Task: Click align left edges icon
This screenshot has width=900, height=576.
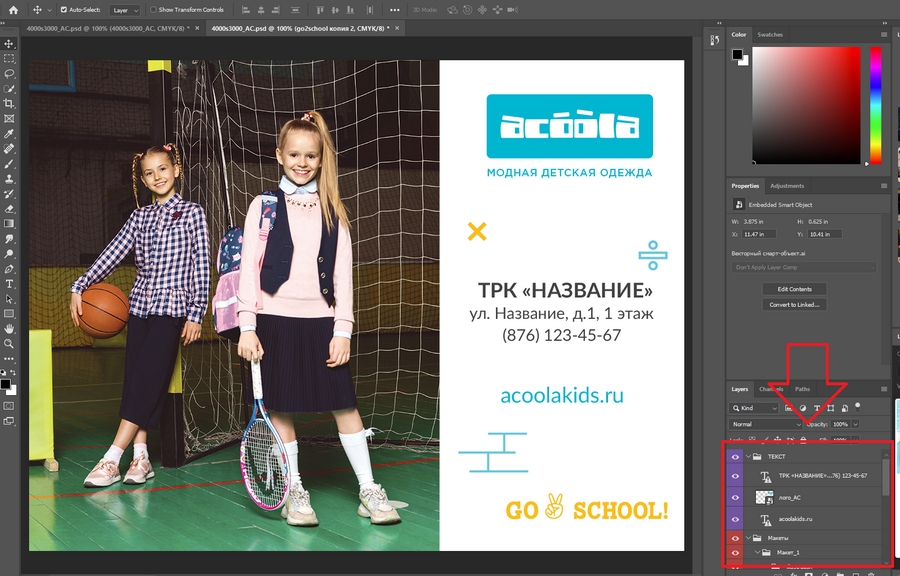Action: 246,10
